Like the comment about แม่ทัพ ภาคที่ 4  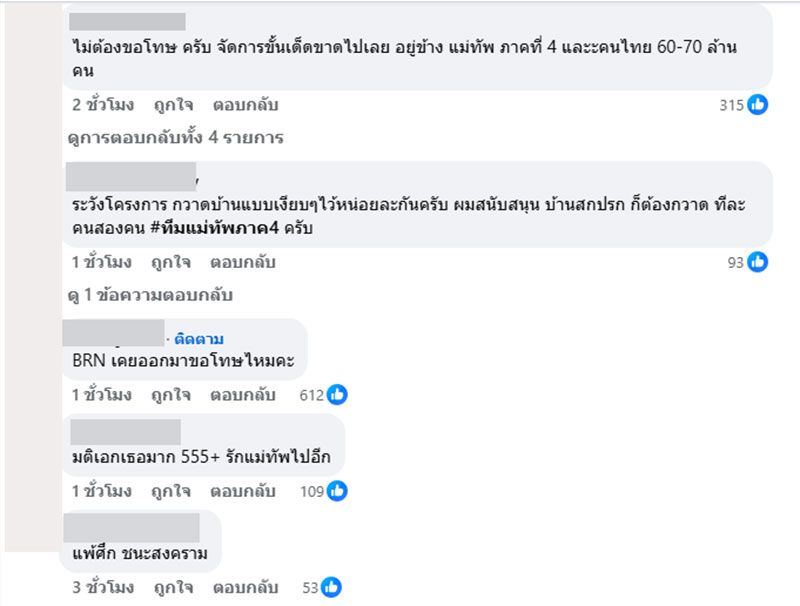point(173,105)
